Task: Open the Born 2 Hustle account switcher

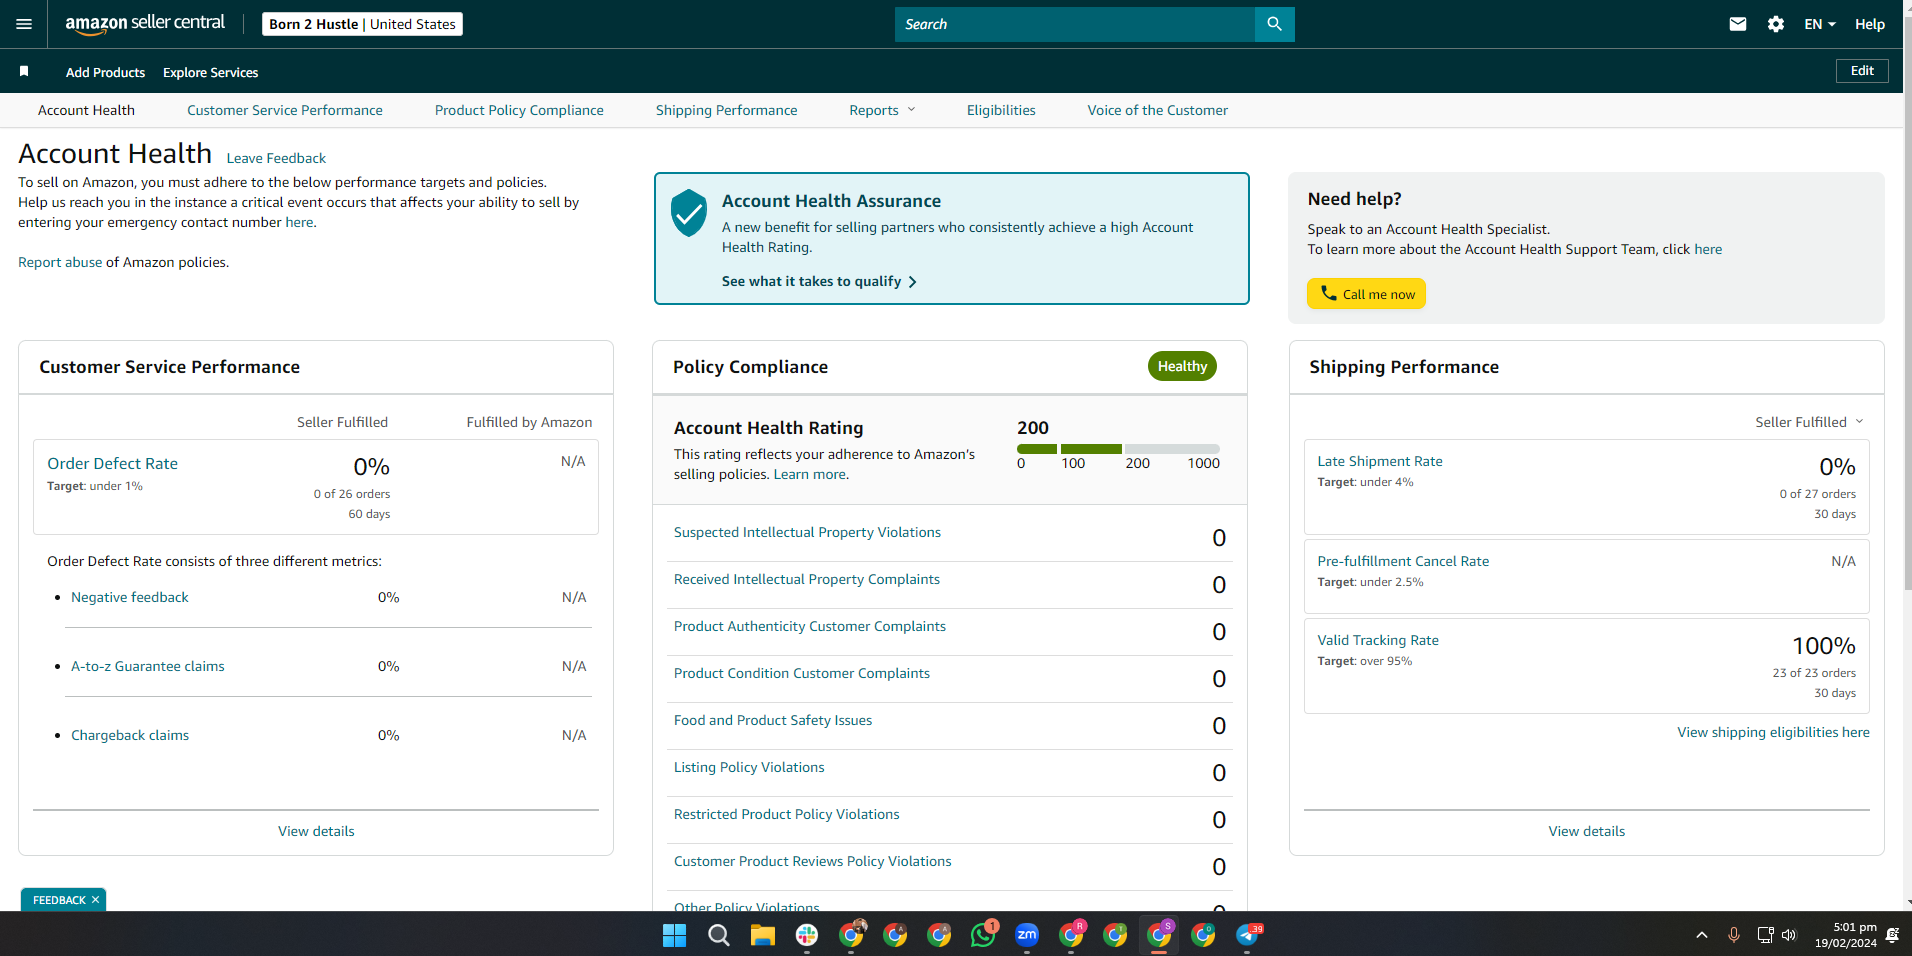Action: coord(362,24)
